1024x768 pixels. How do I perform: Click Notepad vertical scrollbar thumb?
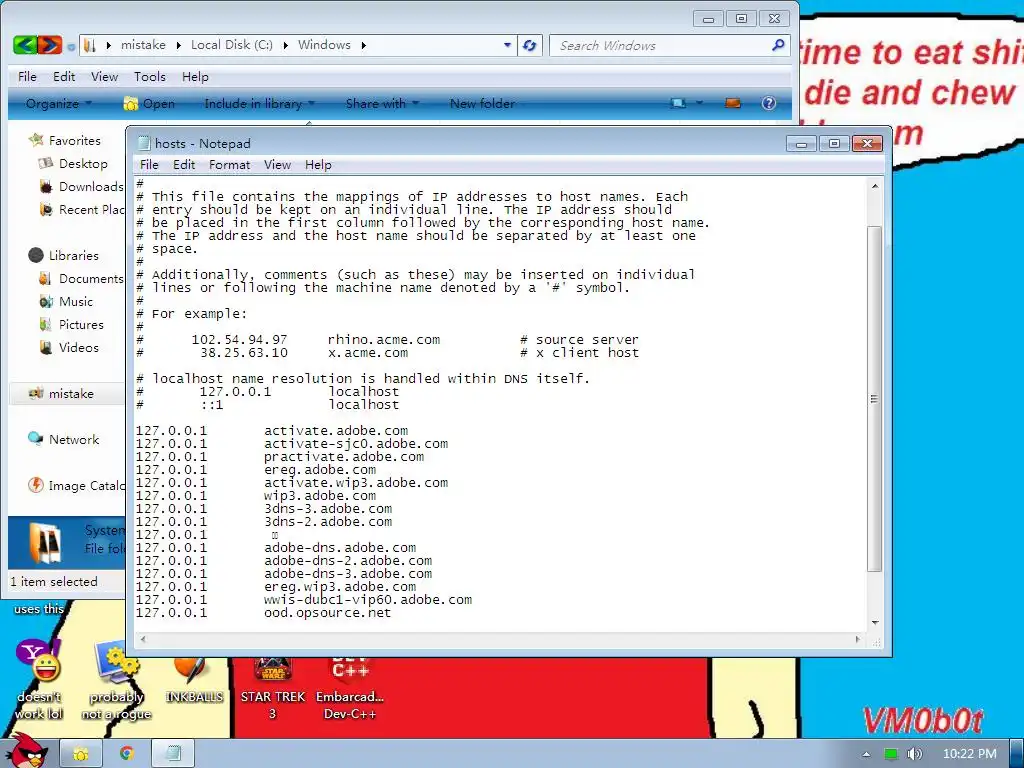[x=874, y=398]
